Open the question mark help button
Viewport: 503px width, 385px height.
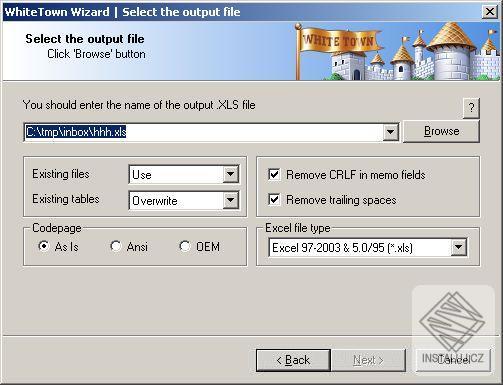coord(471,108)
